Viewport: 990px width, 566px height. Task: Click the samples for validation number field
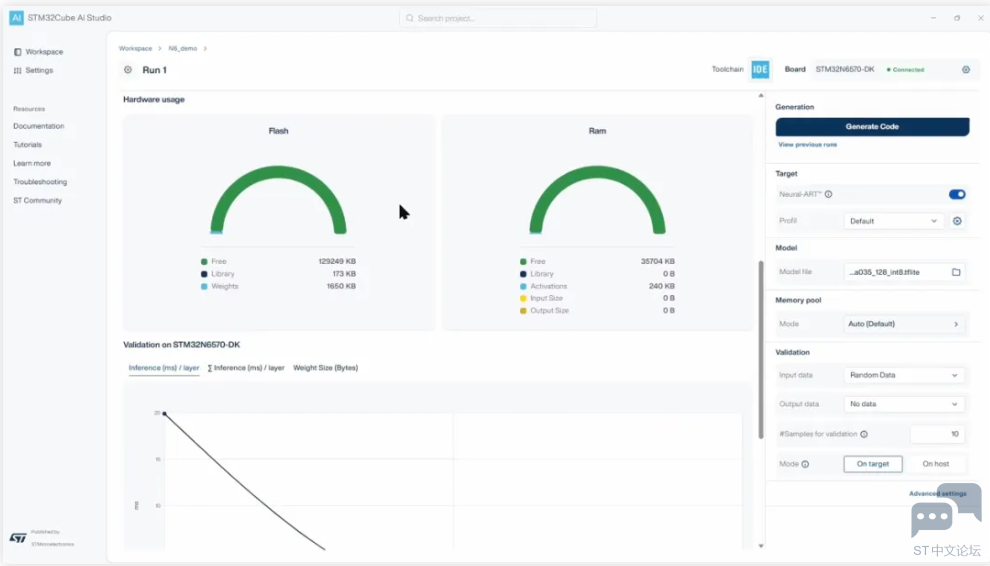938,434
